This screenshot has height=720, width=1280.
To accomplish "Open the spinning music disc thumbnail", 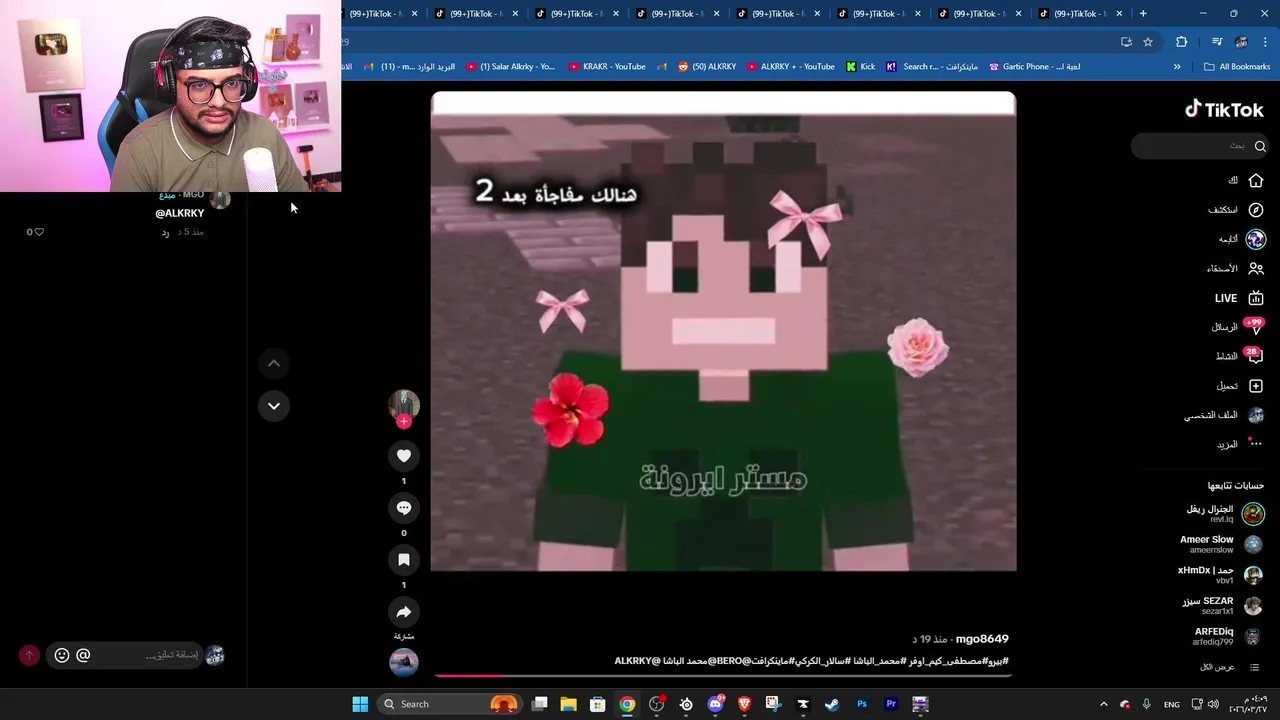I will [404, 662].
